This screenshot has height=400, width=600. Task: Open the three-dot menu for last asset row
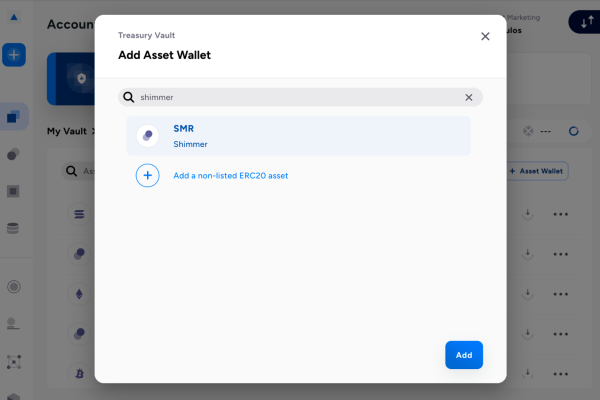point(560,374)
